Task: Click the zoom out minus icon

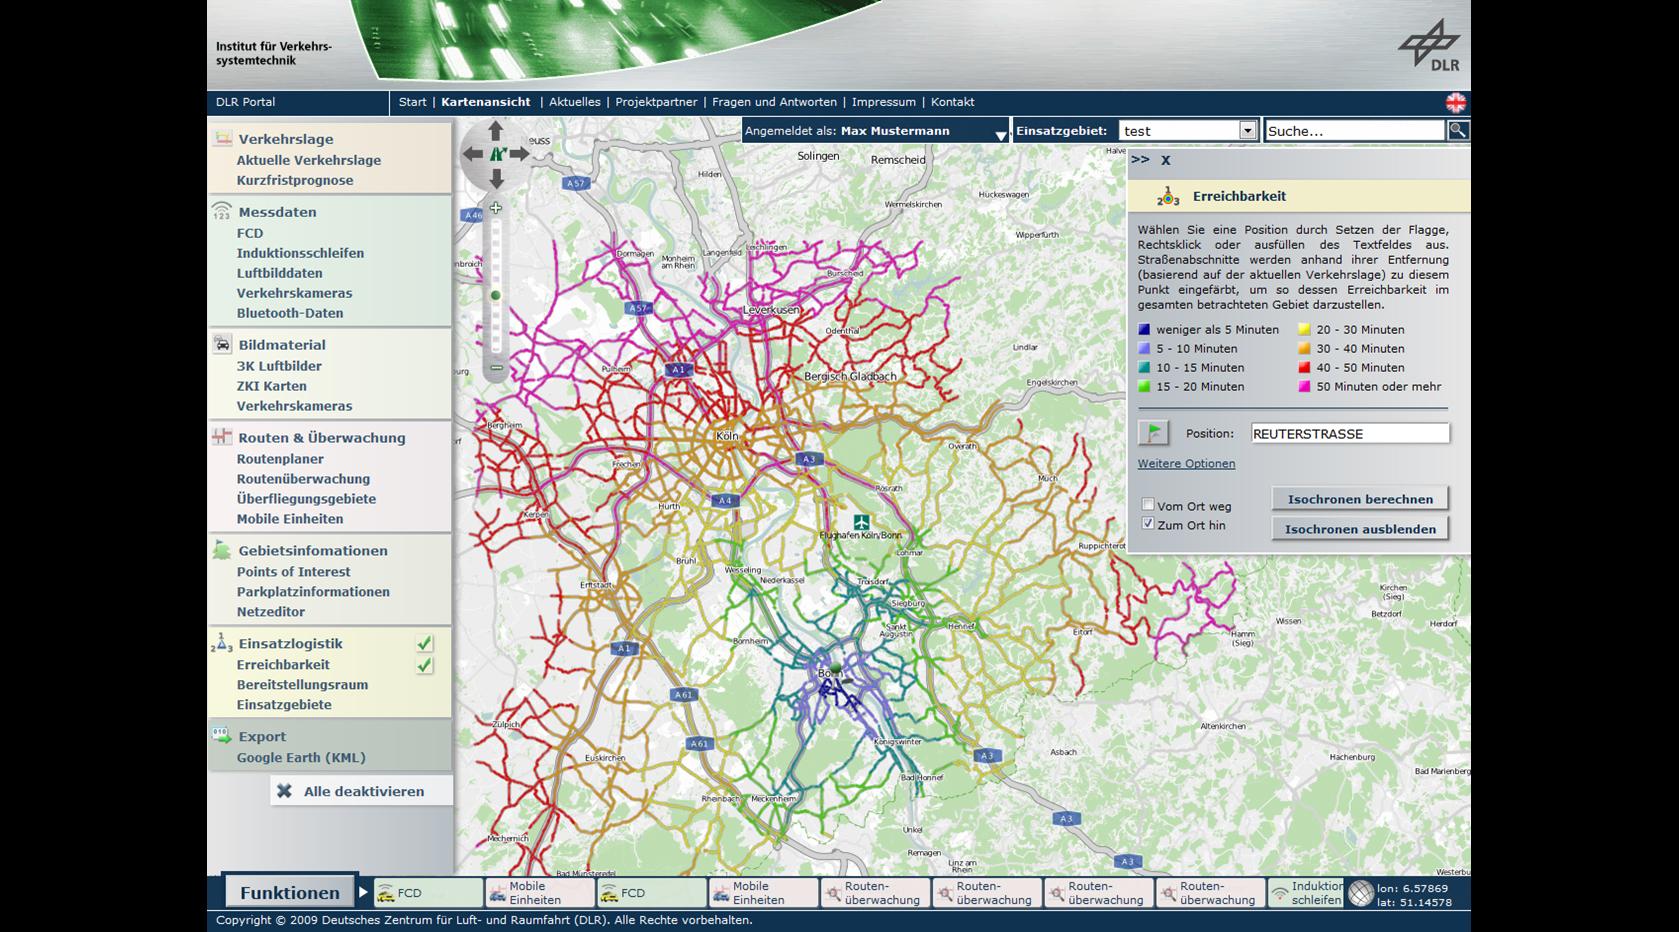Action: pyautogui.click(x=496, y=368)
